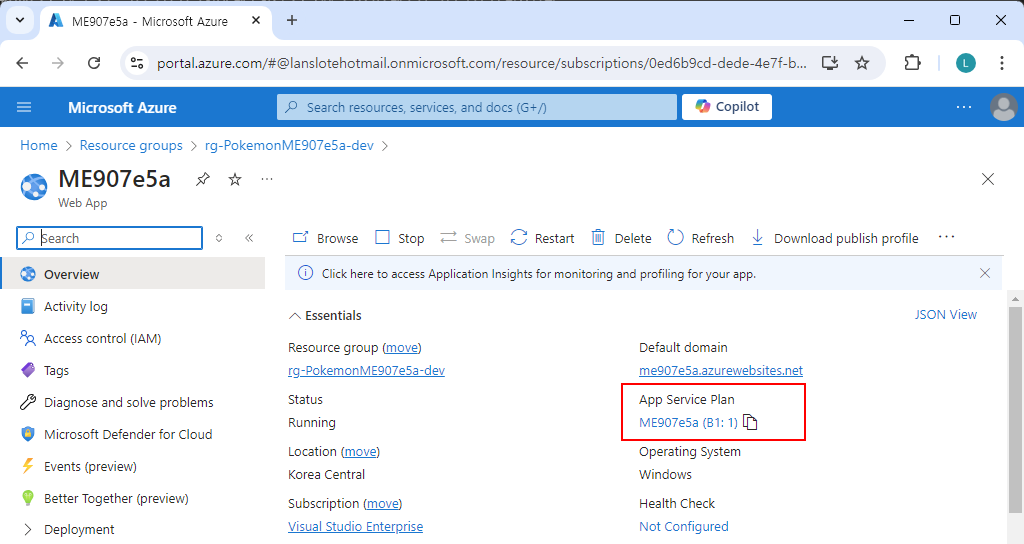
Task: Open Health Check Not Configured link
Action: pyautogui.click(x=684, y=526)
